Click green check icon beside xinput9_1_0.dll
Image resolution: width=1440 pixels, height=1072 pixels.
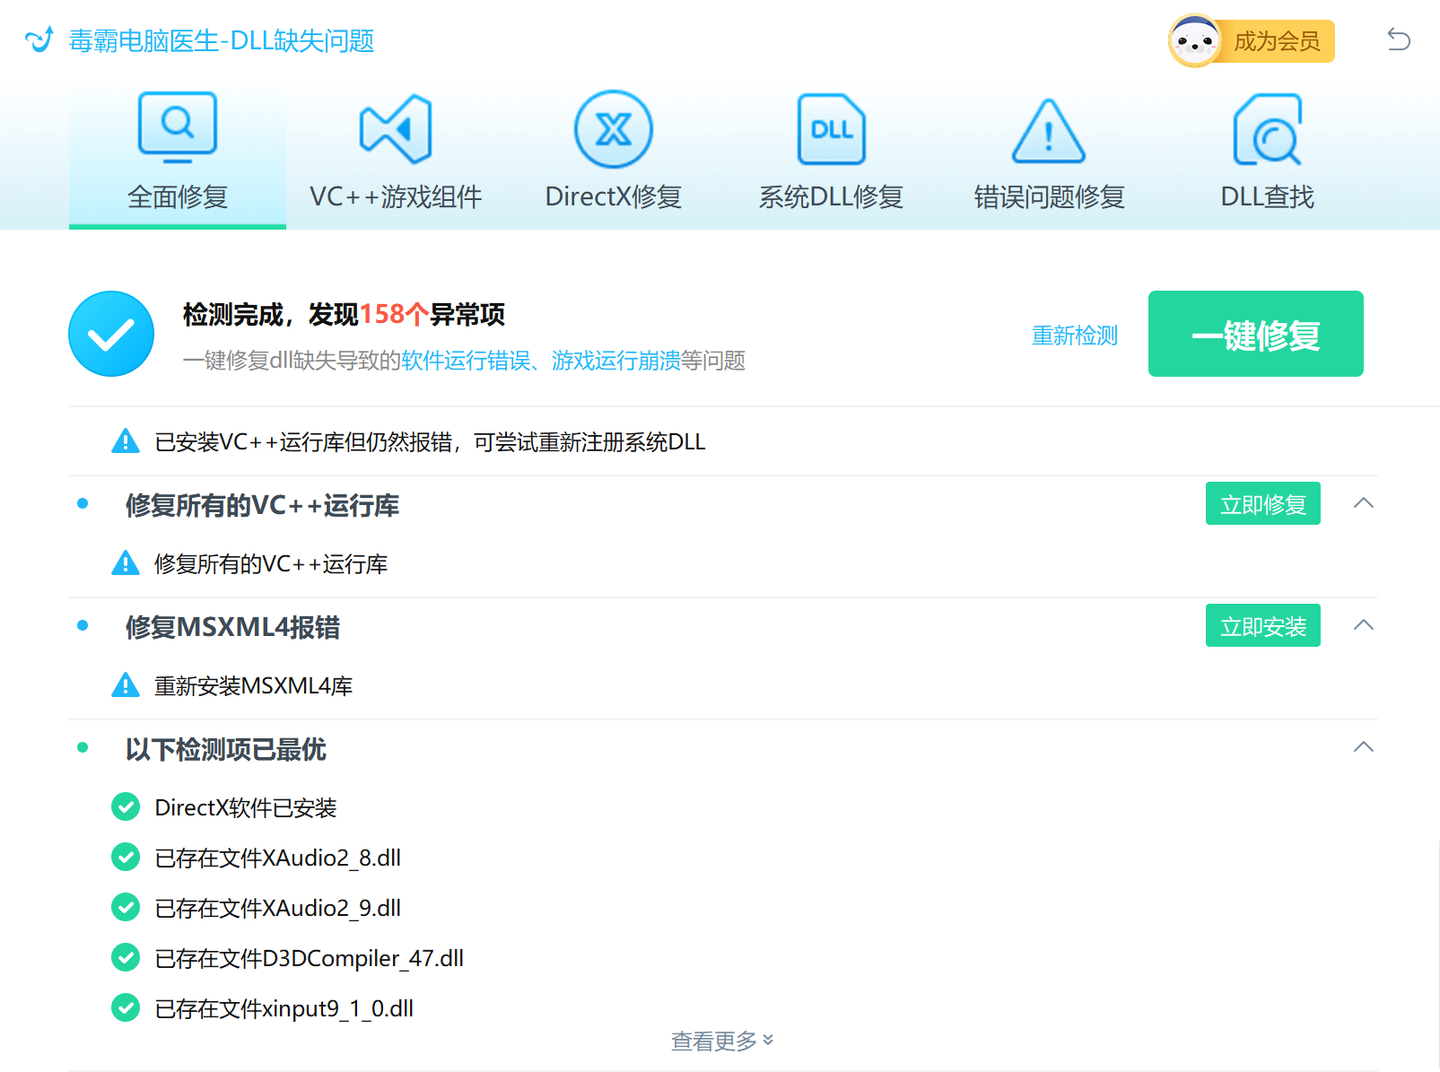coord(125,1007)
